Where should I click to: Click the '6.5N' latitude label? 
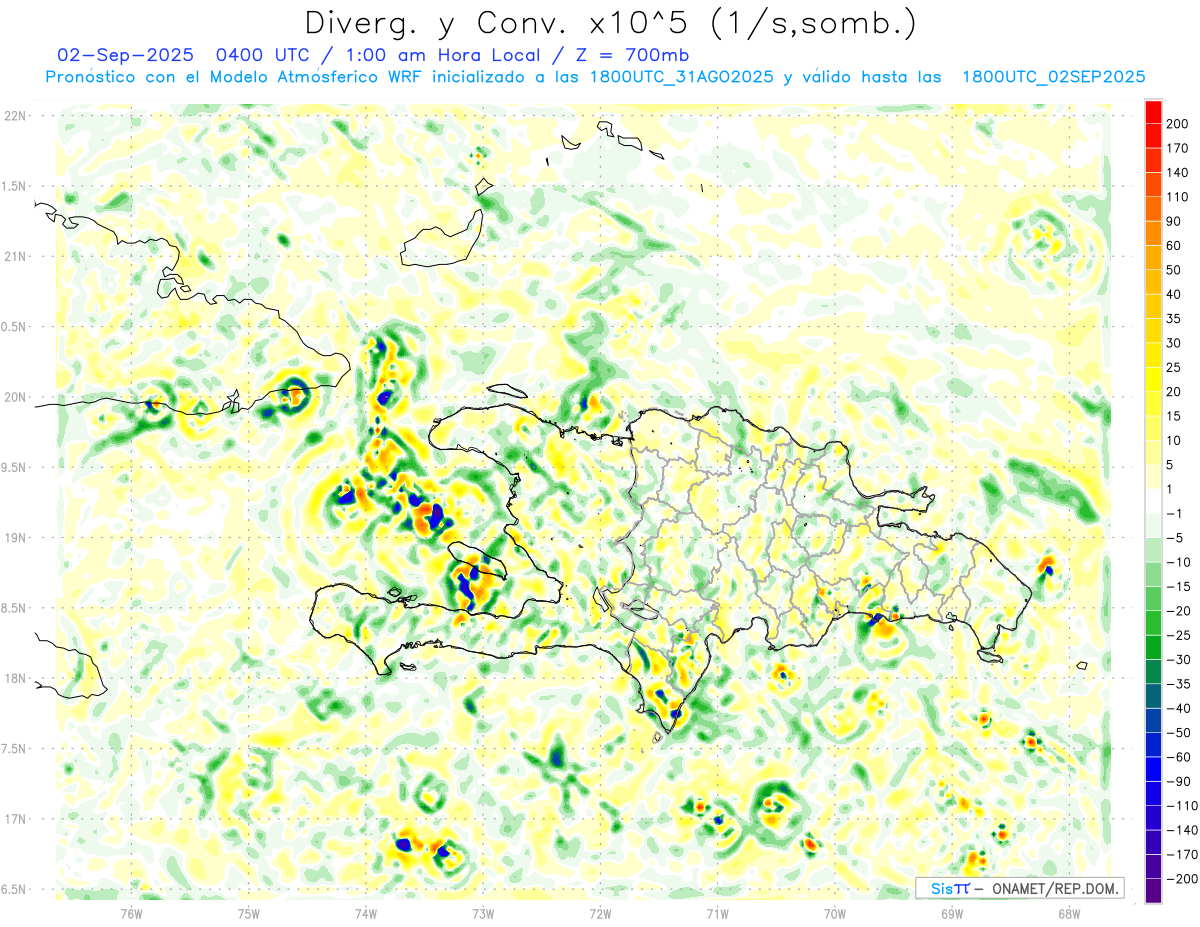(x=14, y=889)
